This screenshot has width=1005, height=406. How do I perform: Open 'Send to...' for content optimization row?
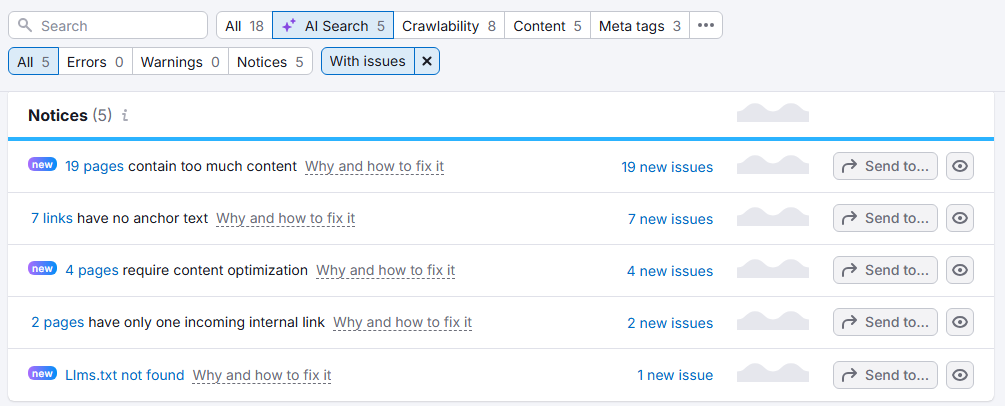point(885,270)
